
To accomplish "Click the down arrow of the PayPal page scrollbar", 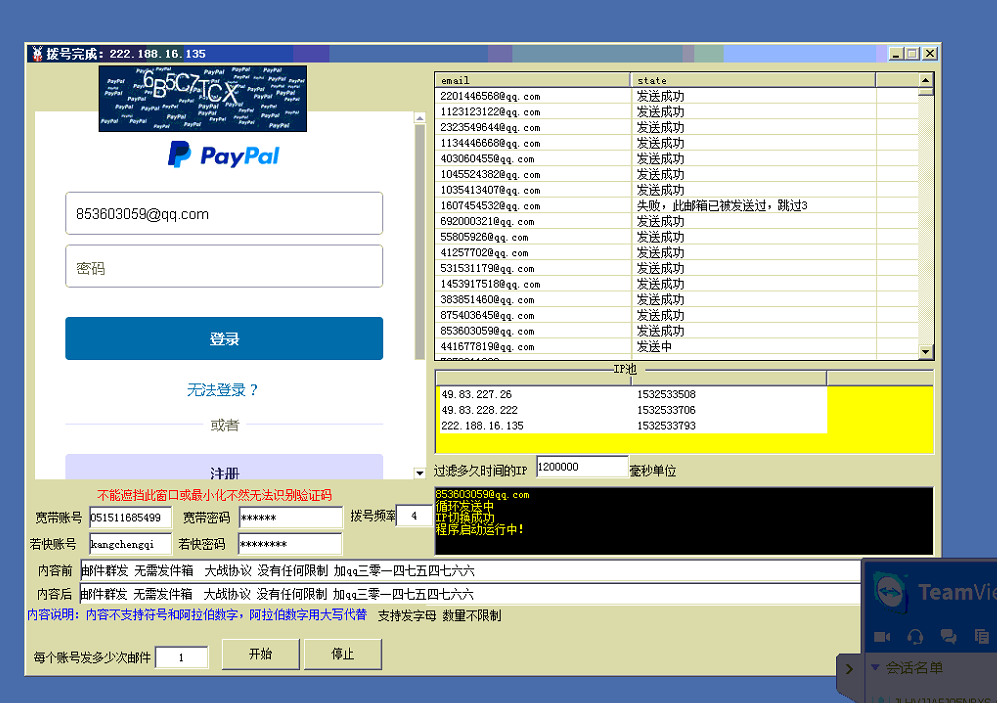I will [420, 473].
